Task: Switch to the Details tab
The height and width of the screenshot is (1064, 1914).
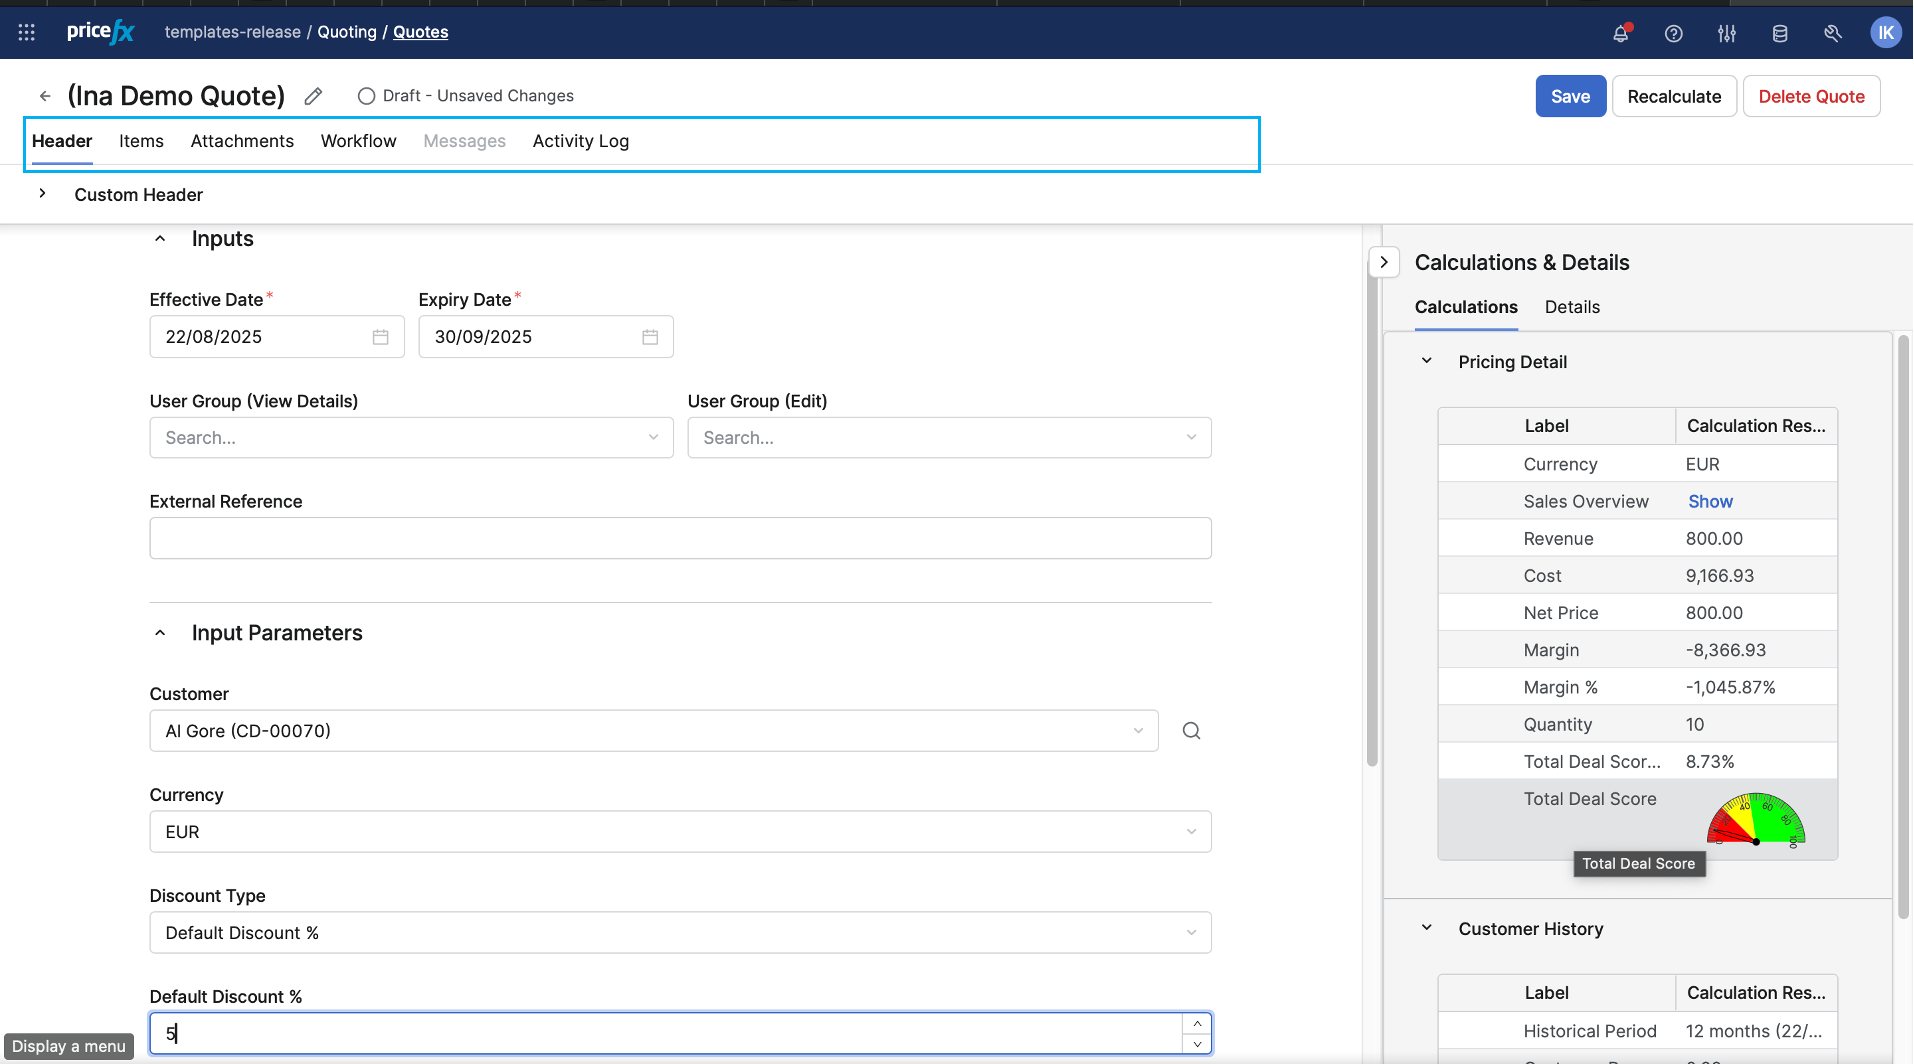Action: (x=1571, y=307)
